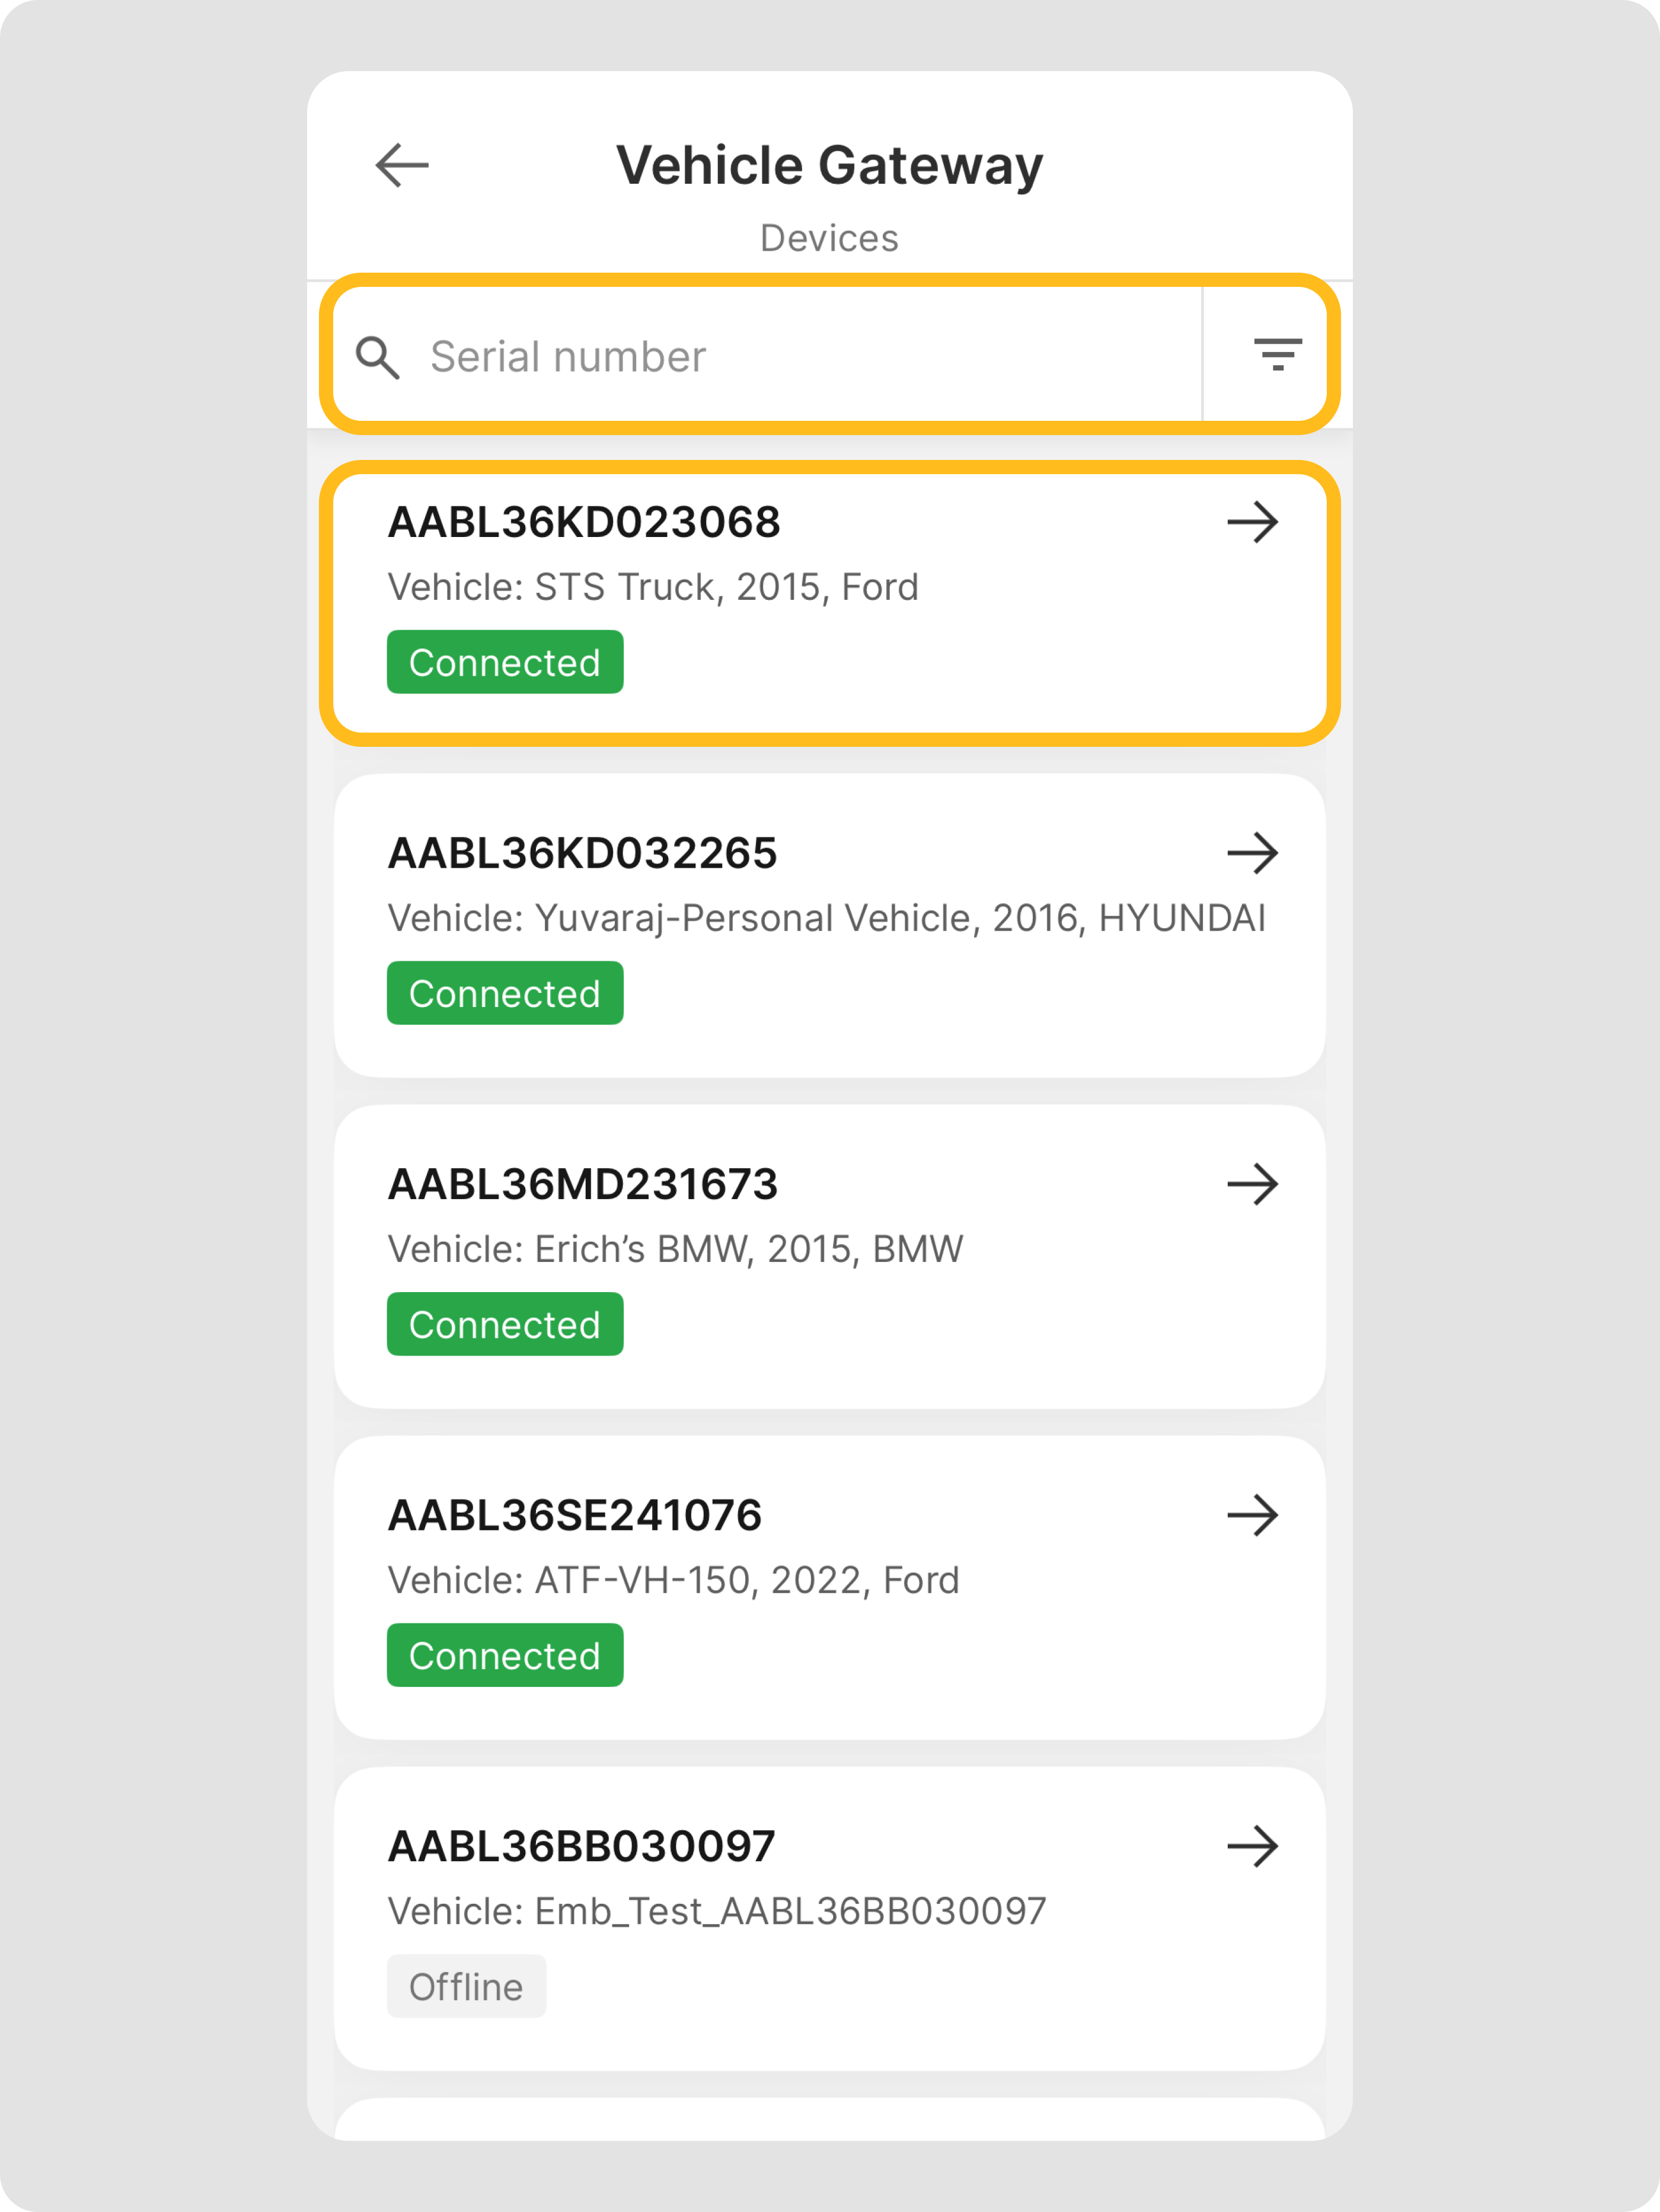The height and width of the screenshot is (2212, 1660).
Task: Select device serial AABL36KD032265
Action: pos(582,853)
